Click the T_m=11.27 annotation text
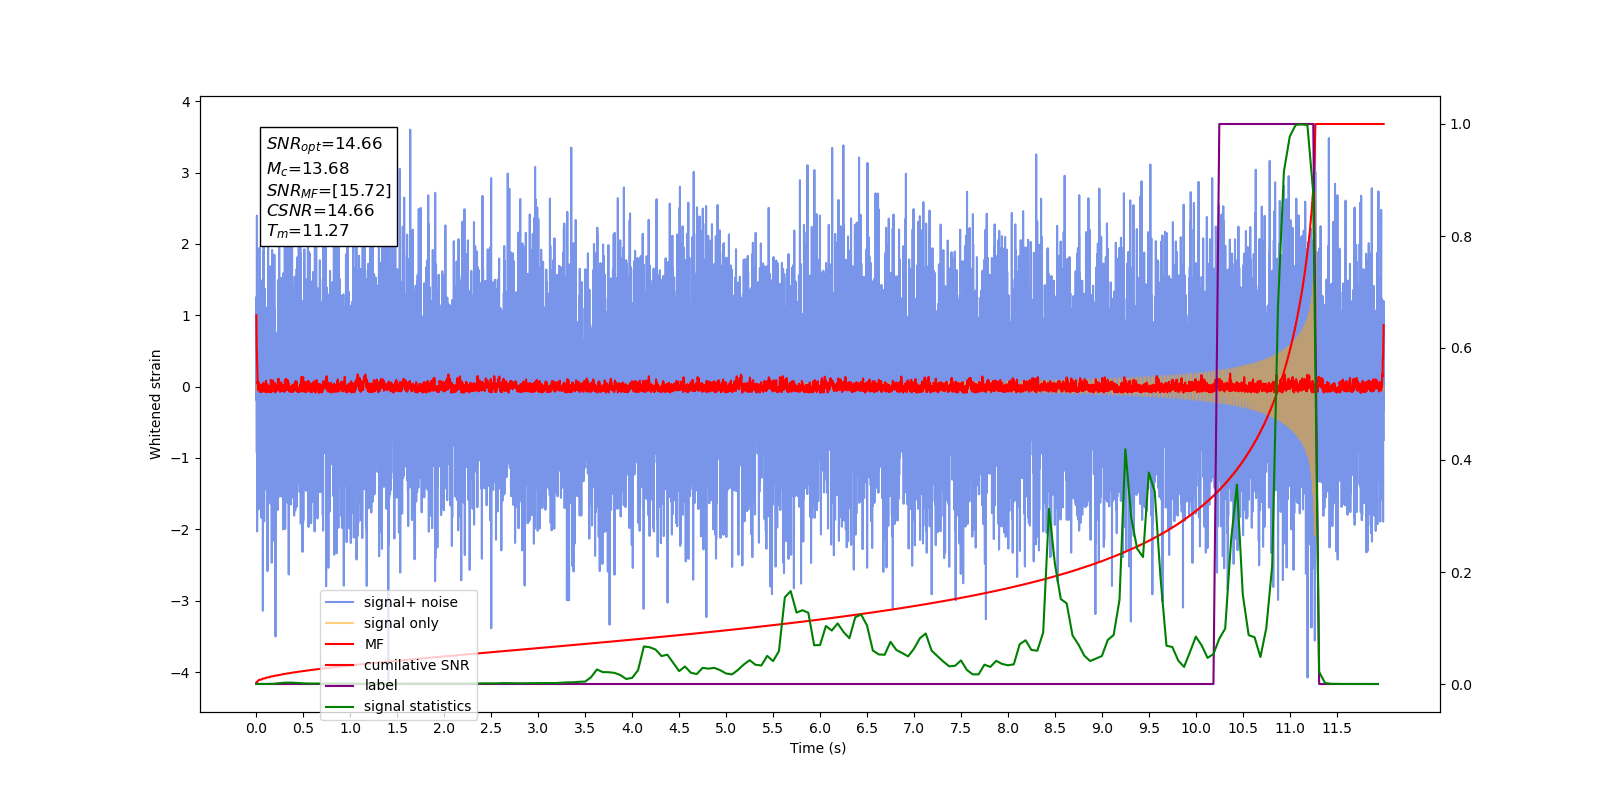This screenshot has width=1600, height=800. point(308,231)
